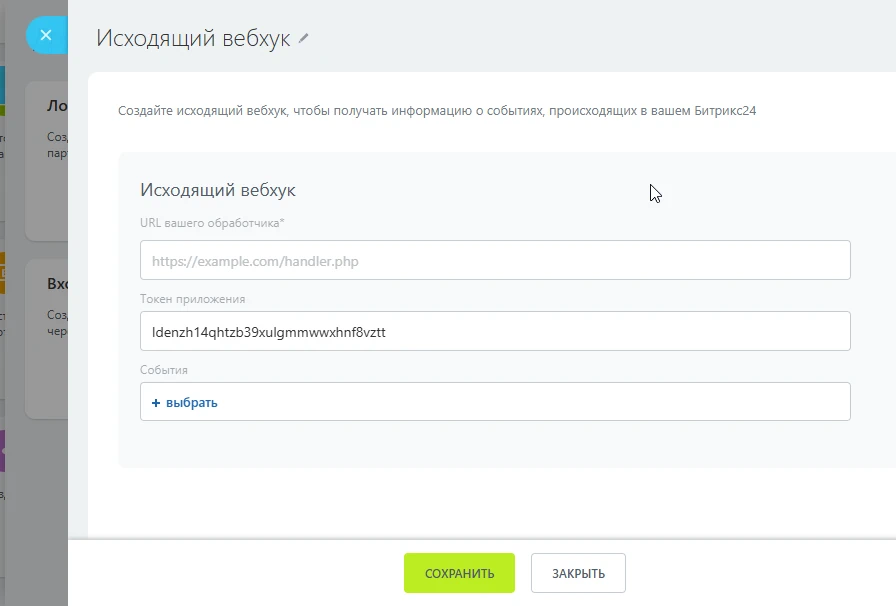
Task: Click the pencil icon beside the page title
Action: click(x=304, y=38)
